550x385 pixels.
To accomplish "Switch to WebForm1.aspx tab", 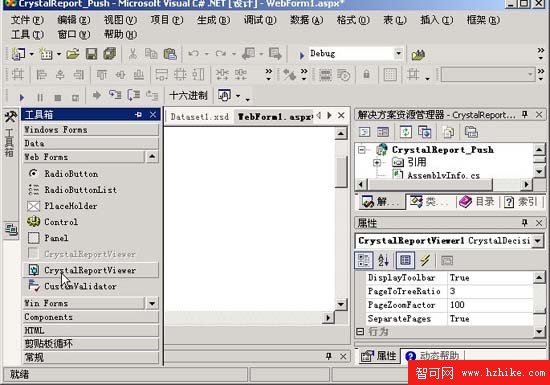I will pyautogui.click(x=275, y=116).
